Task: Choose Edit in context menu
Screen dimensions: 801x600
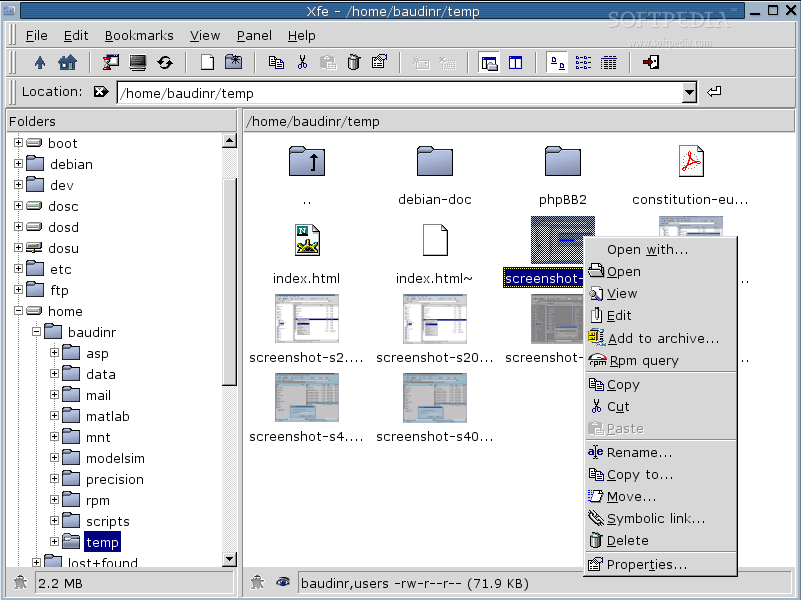Action: tap(660, 316)
